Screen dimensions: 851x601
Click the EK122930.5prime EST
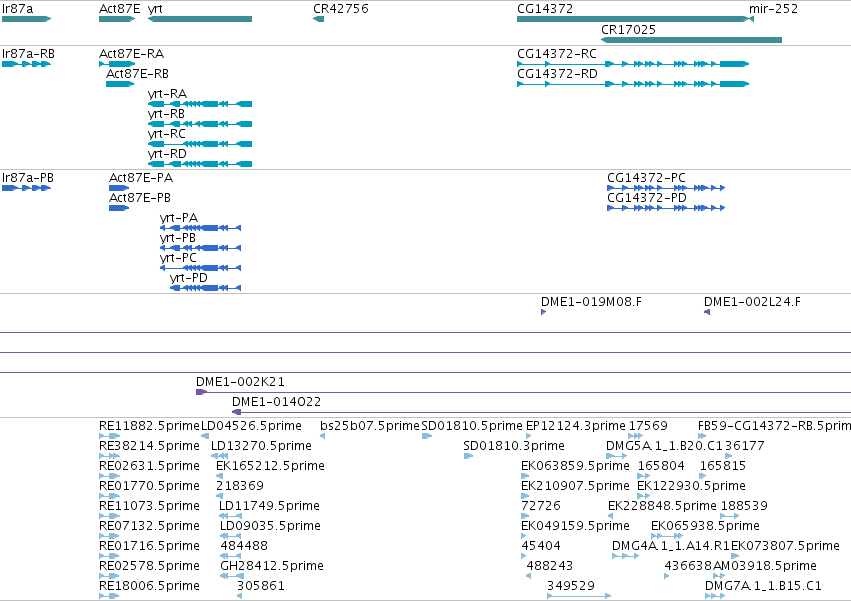[644, 496]
